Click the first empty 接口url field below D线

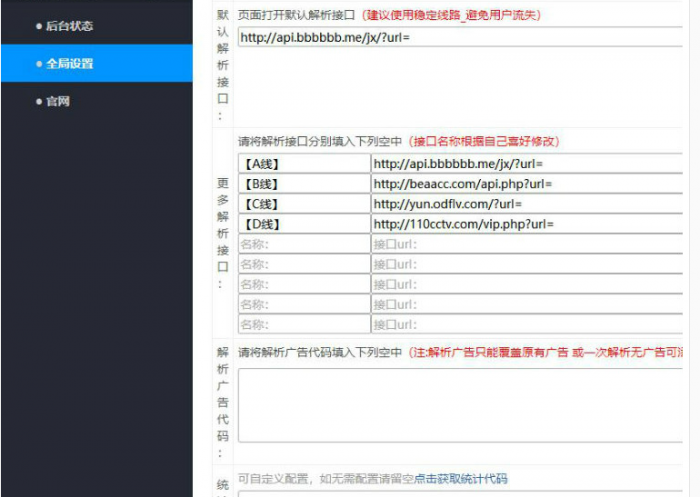pyautogui.click(x=527, y=244)
